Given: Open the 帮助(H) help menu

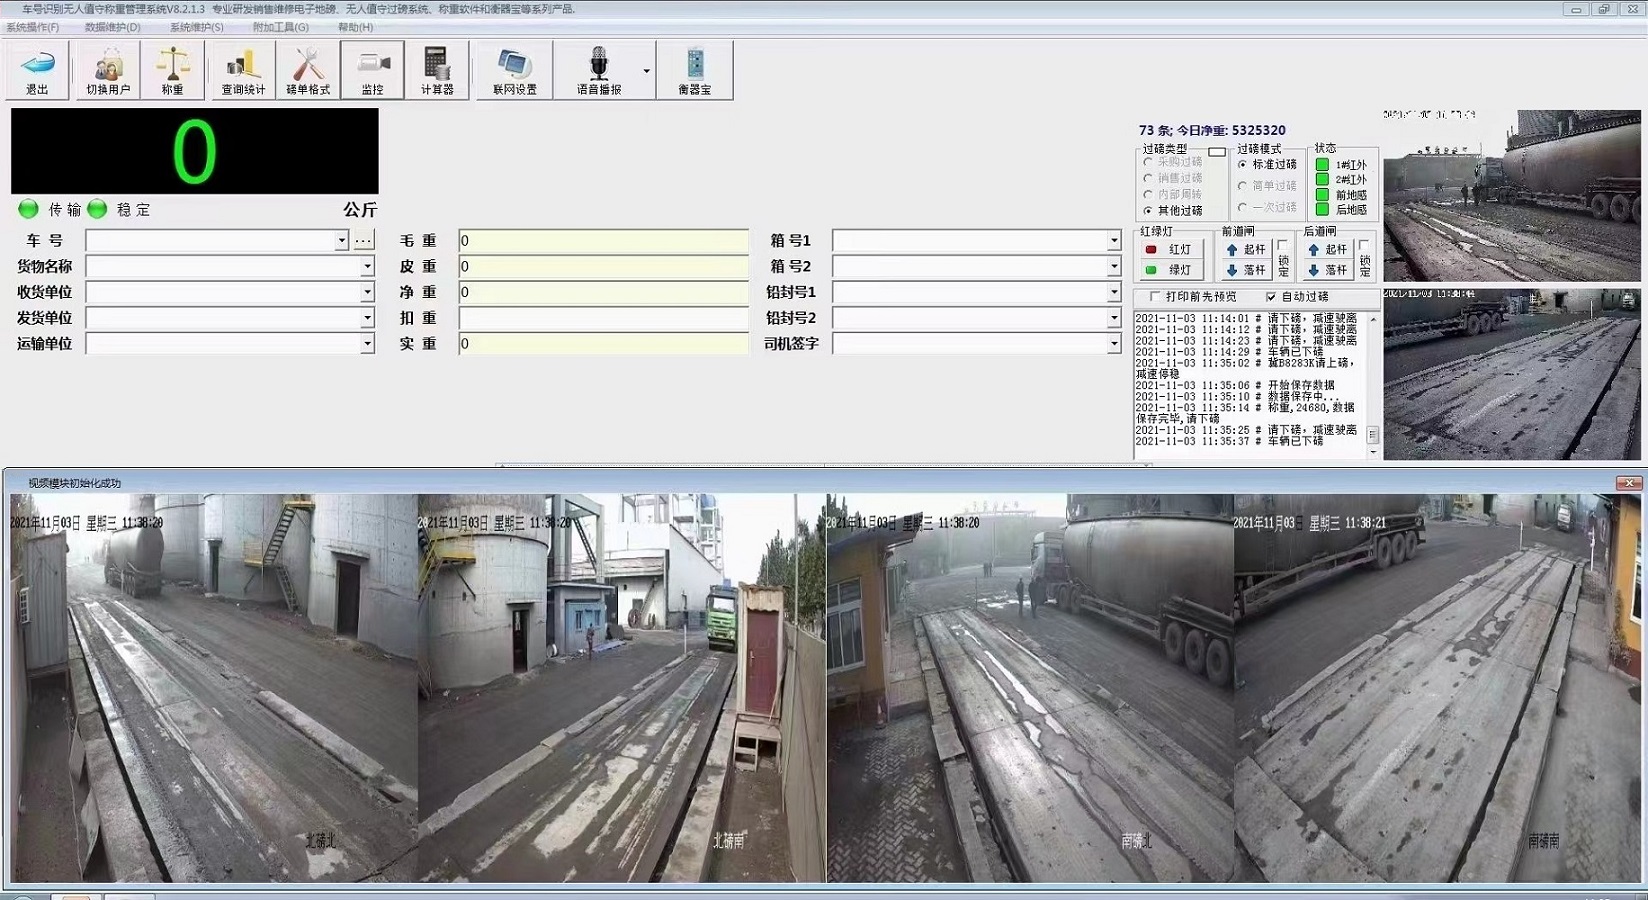Looking at the screenshot, I should coord(352,27).
